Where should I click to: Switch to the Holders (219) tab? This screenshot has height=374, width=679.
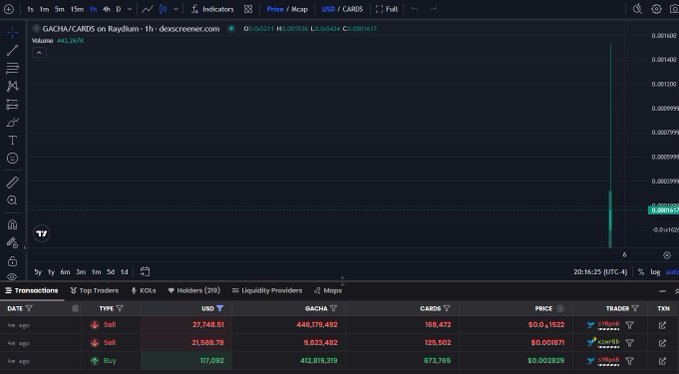194,290
